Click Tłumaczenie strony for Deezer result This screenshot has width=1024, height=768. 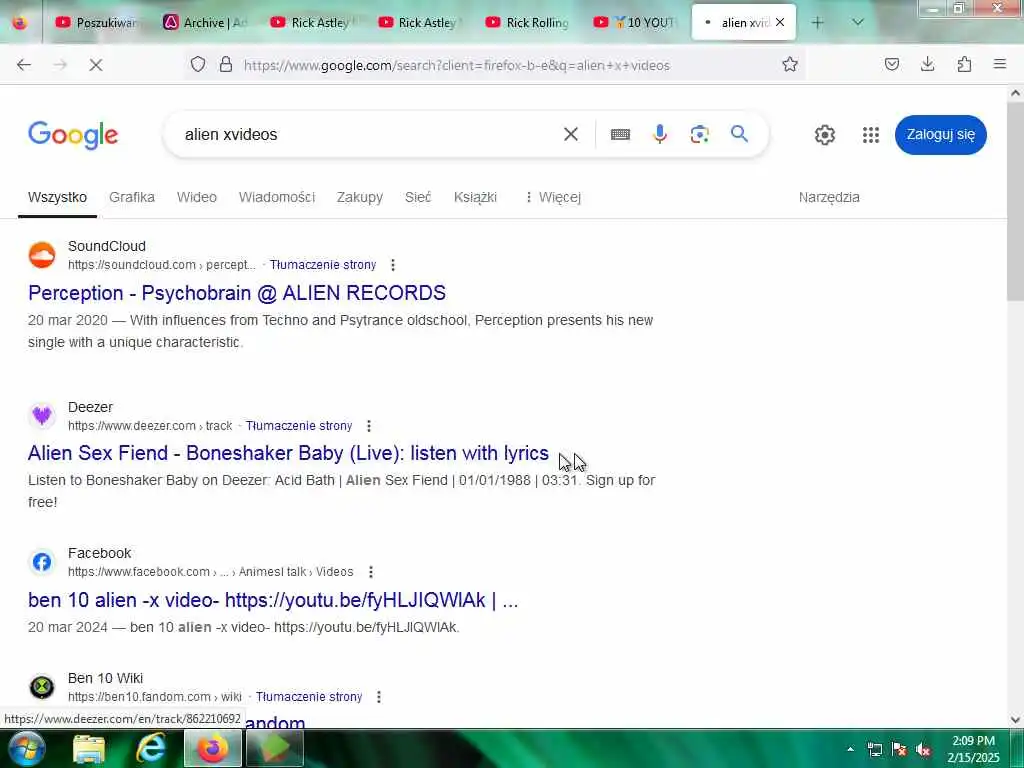pos(299,426)
